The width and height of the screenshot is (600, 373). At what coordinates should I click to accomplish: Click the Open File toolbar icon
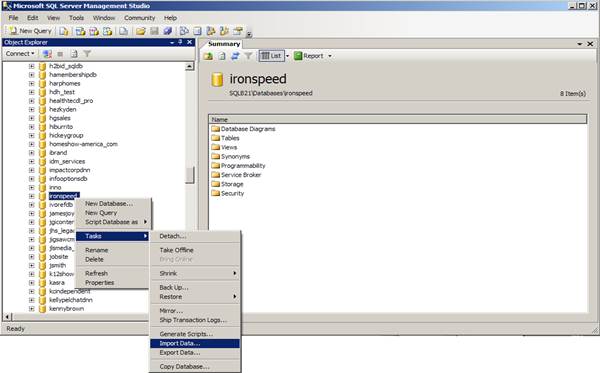tap(141, 31)
